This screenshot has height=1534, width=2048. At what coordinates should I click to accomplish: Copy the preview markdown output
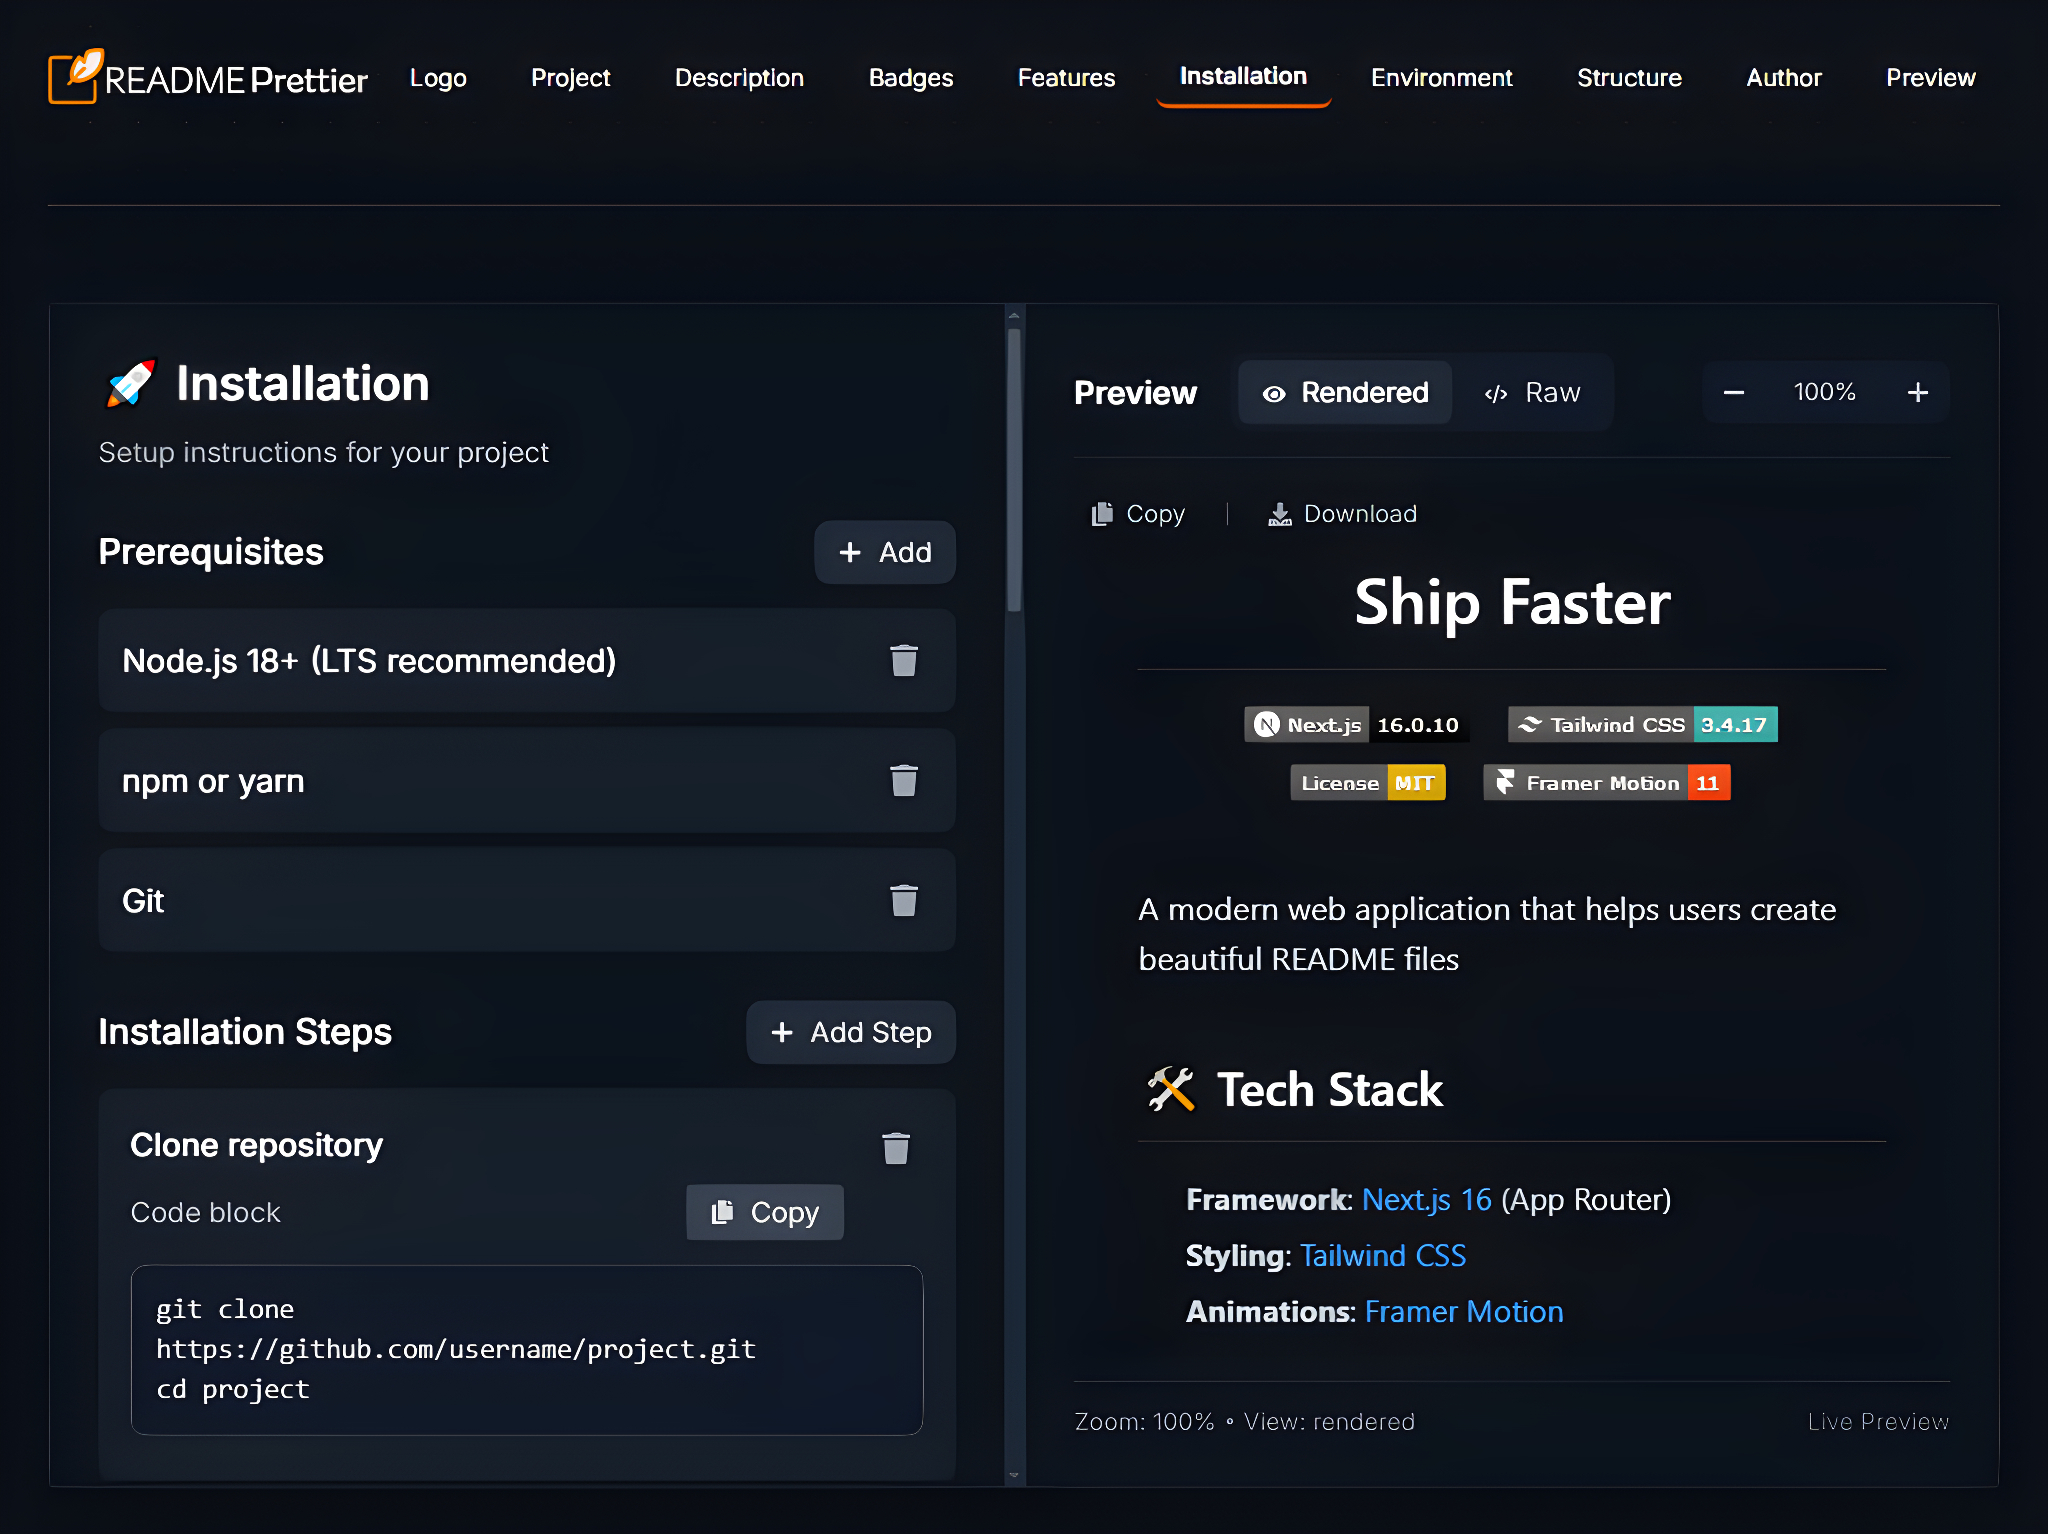[x=1138, y=514]
